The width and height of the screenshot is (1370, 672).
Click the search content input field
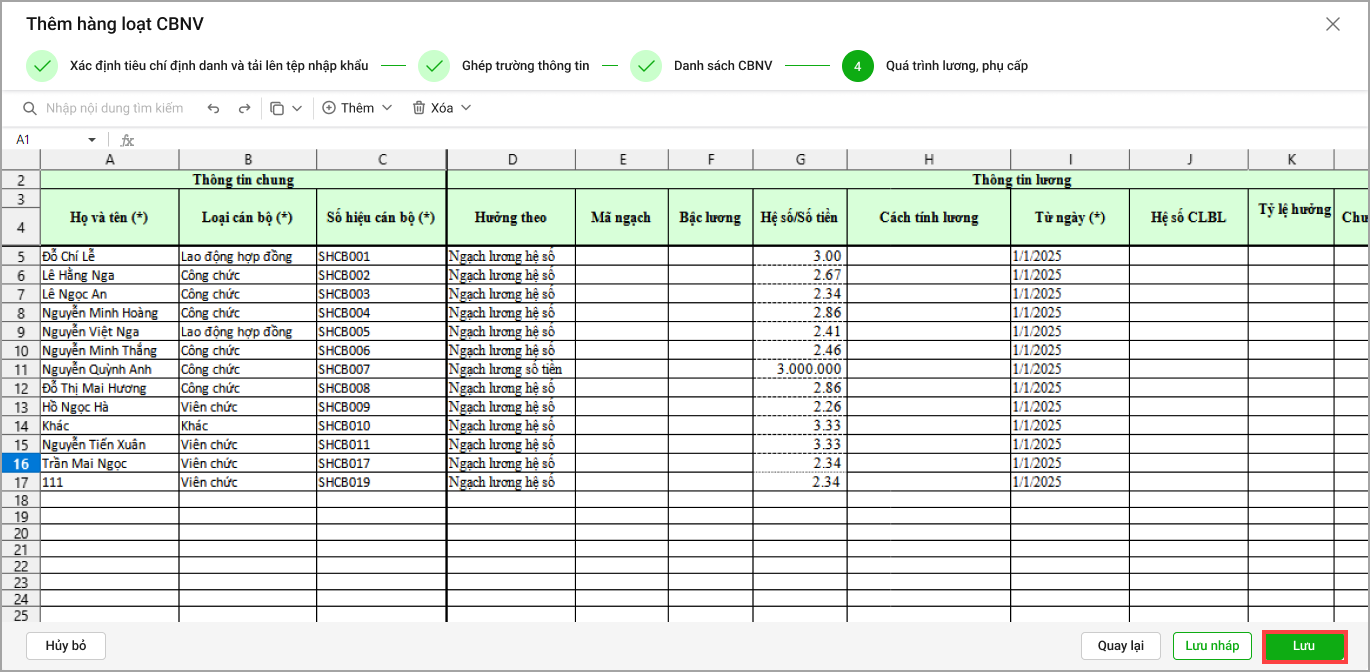coord(115,108)
